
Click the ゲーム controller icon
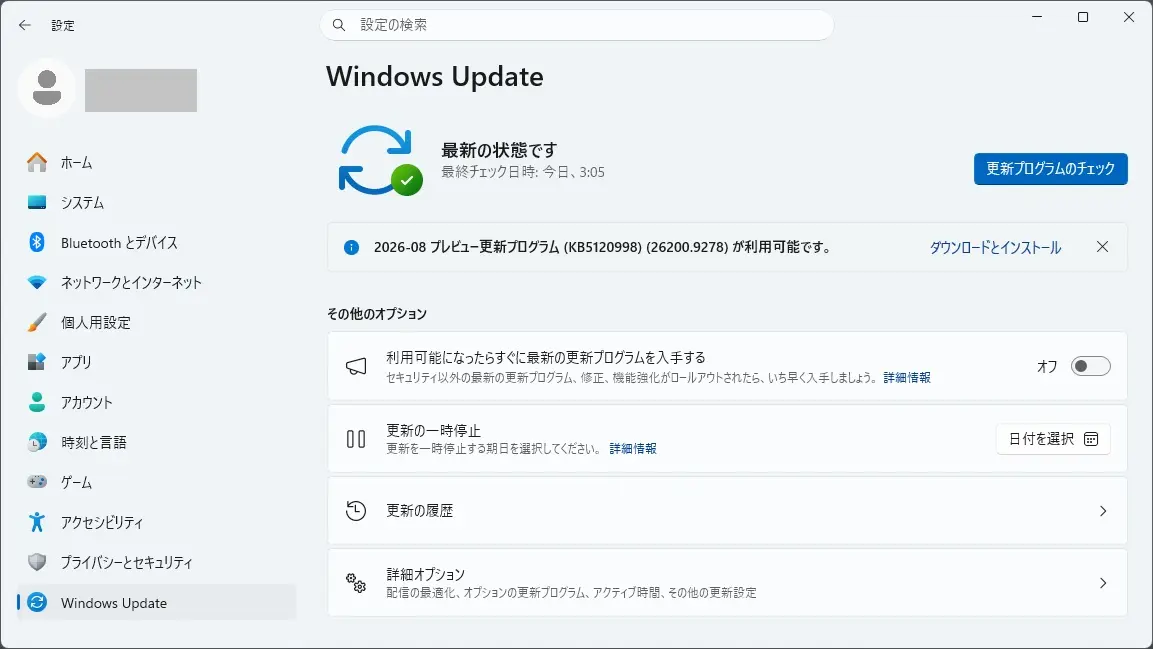[37, 482]
